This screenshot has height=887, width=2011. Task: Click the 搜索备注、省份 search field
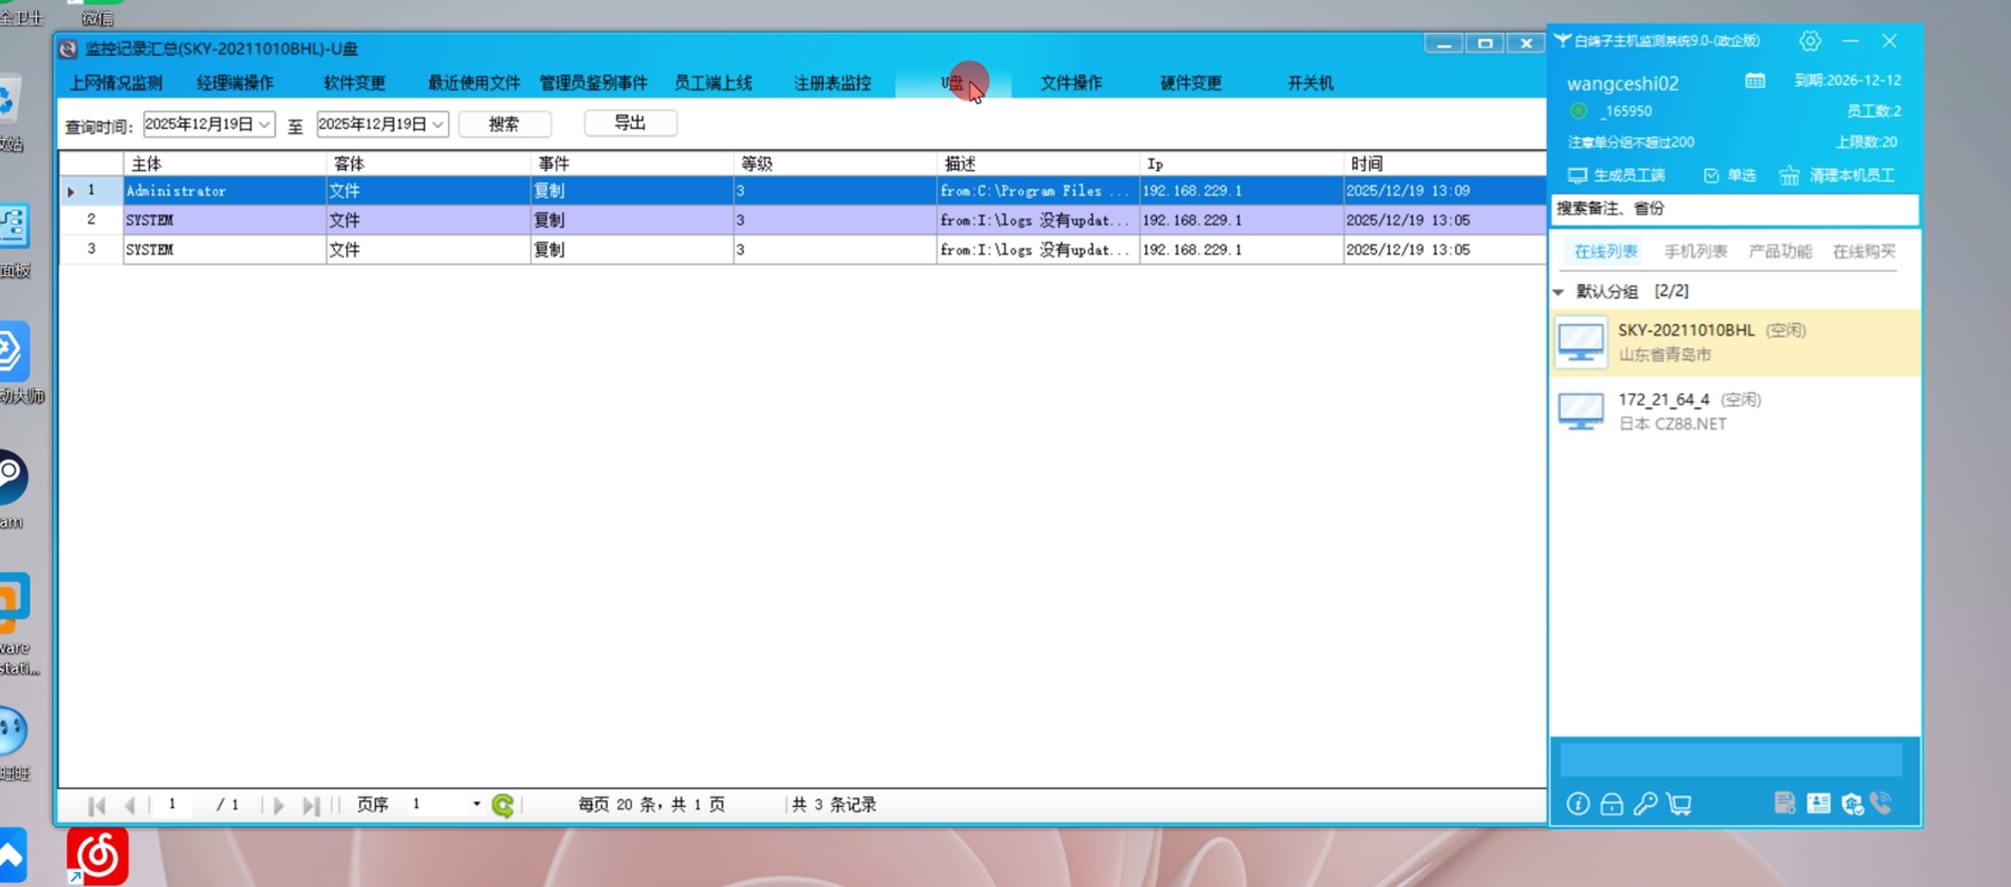coord(1733,209)
